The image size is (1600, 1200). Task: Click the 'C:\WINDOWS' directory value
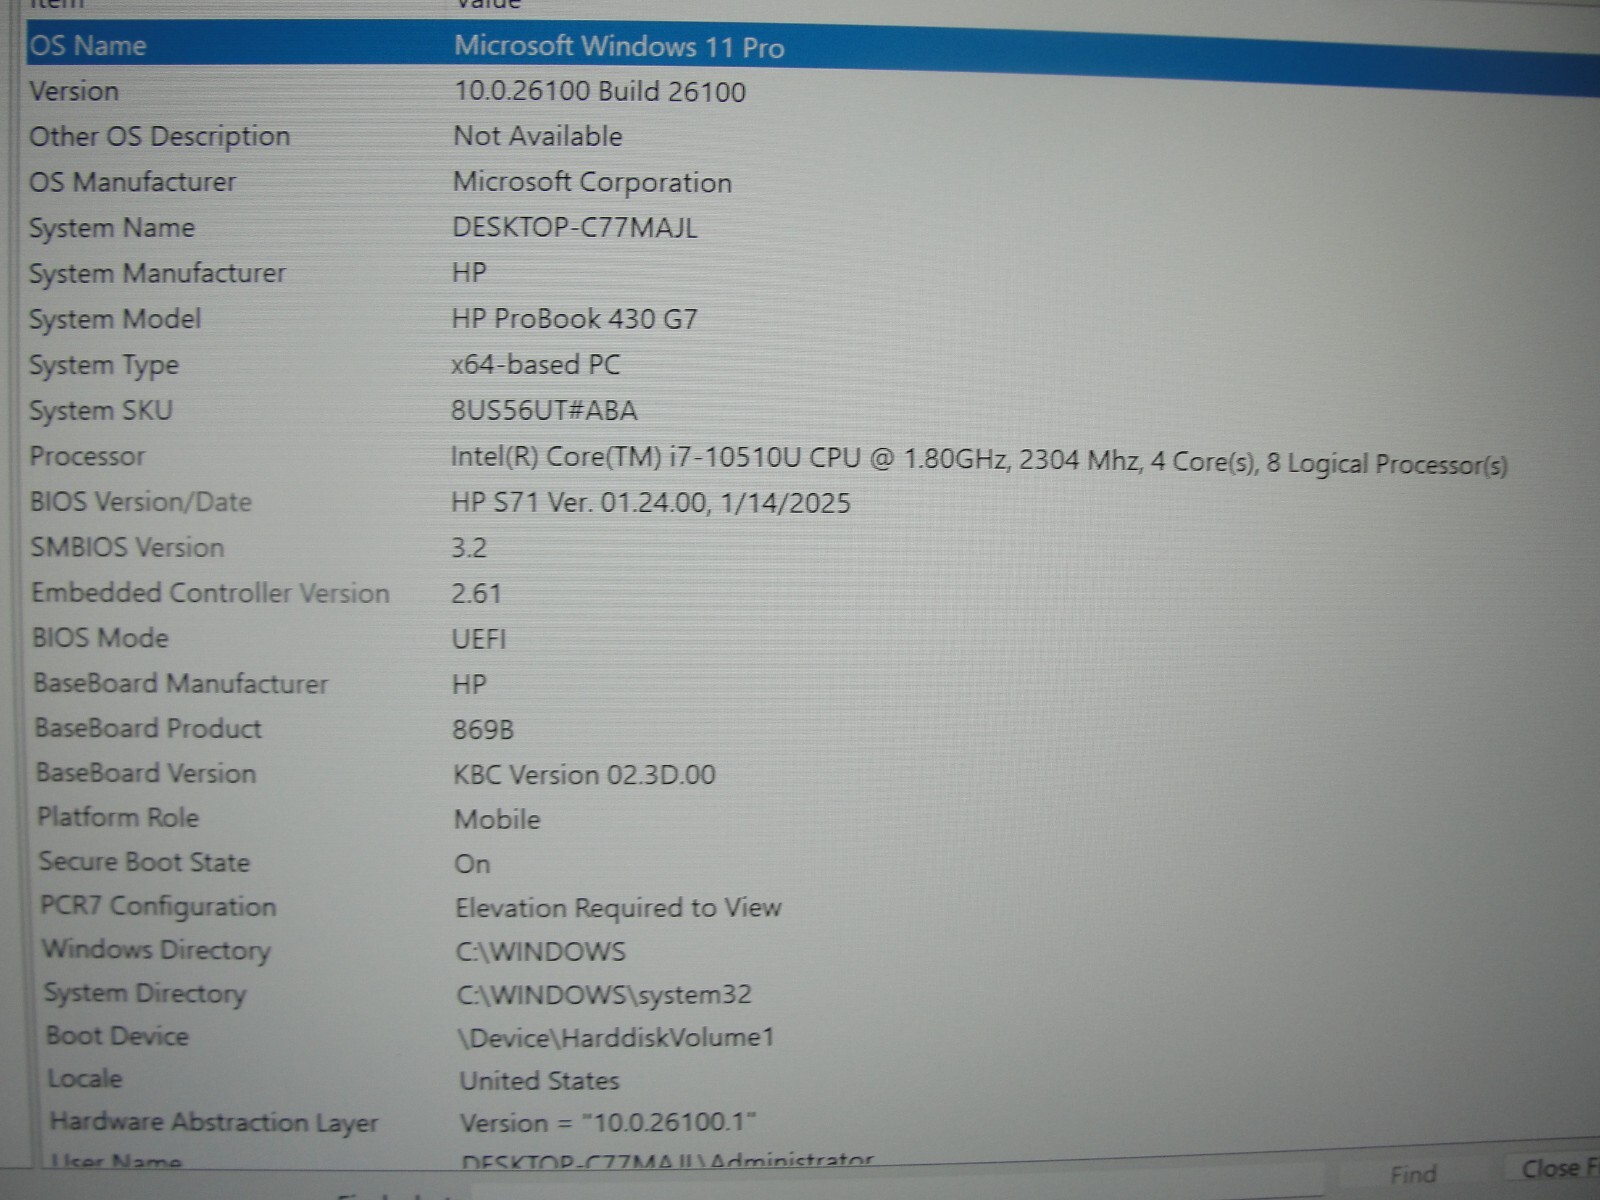pos(541,951)
